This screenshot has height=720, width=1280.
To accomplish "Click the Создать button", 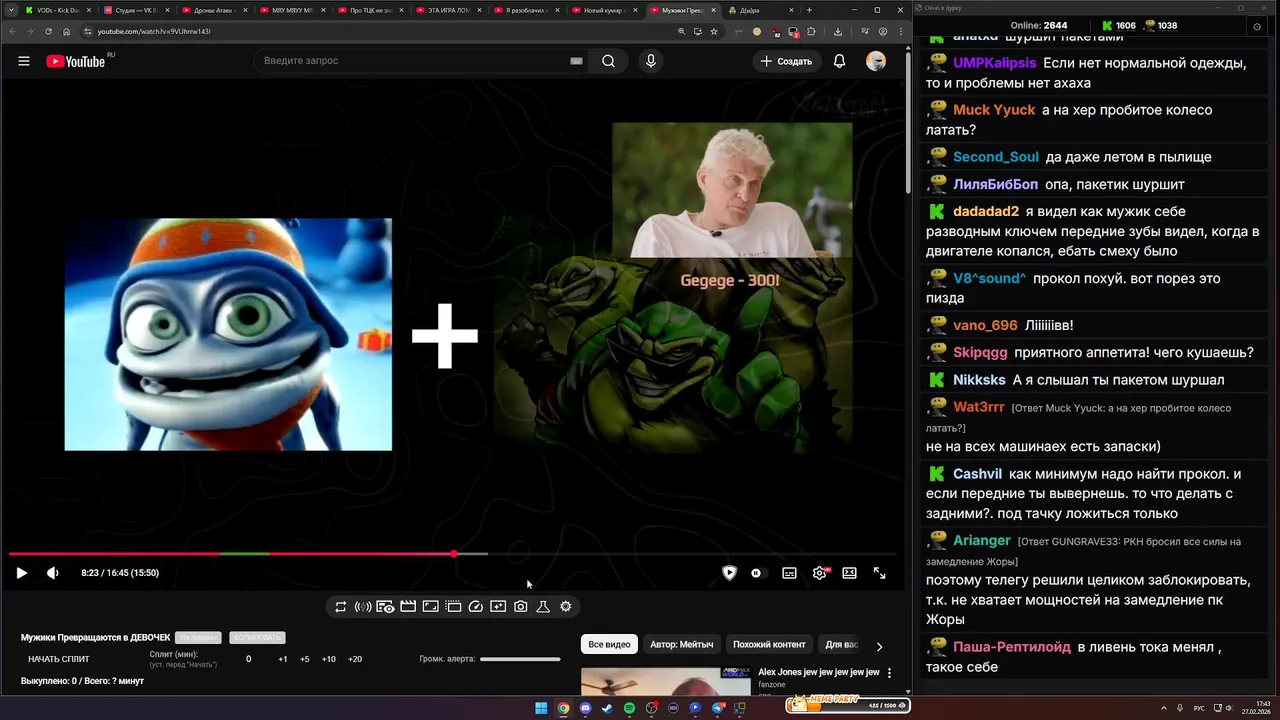I will tap(786, 61).
